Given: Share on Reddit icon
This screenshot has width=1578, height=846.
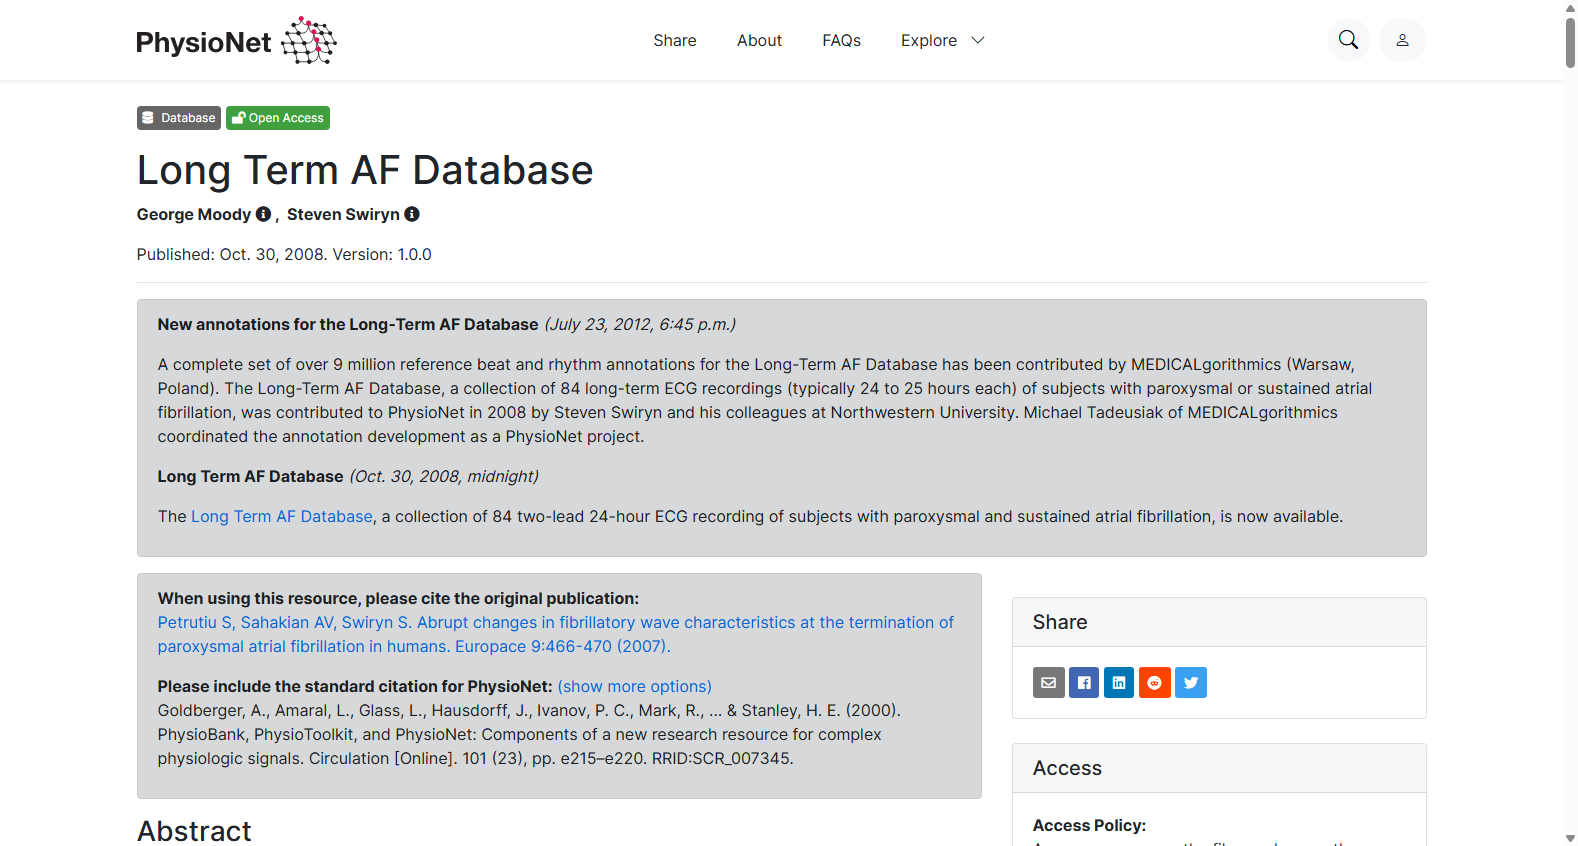Looking at the screenshot, I should [x=1155, y=682].
